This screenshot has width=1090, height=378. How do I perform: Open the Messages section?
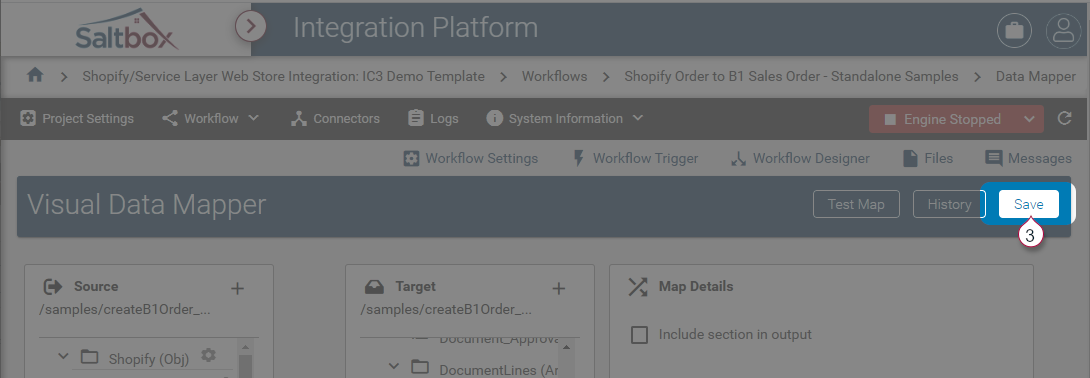point(1028,158)
